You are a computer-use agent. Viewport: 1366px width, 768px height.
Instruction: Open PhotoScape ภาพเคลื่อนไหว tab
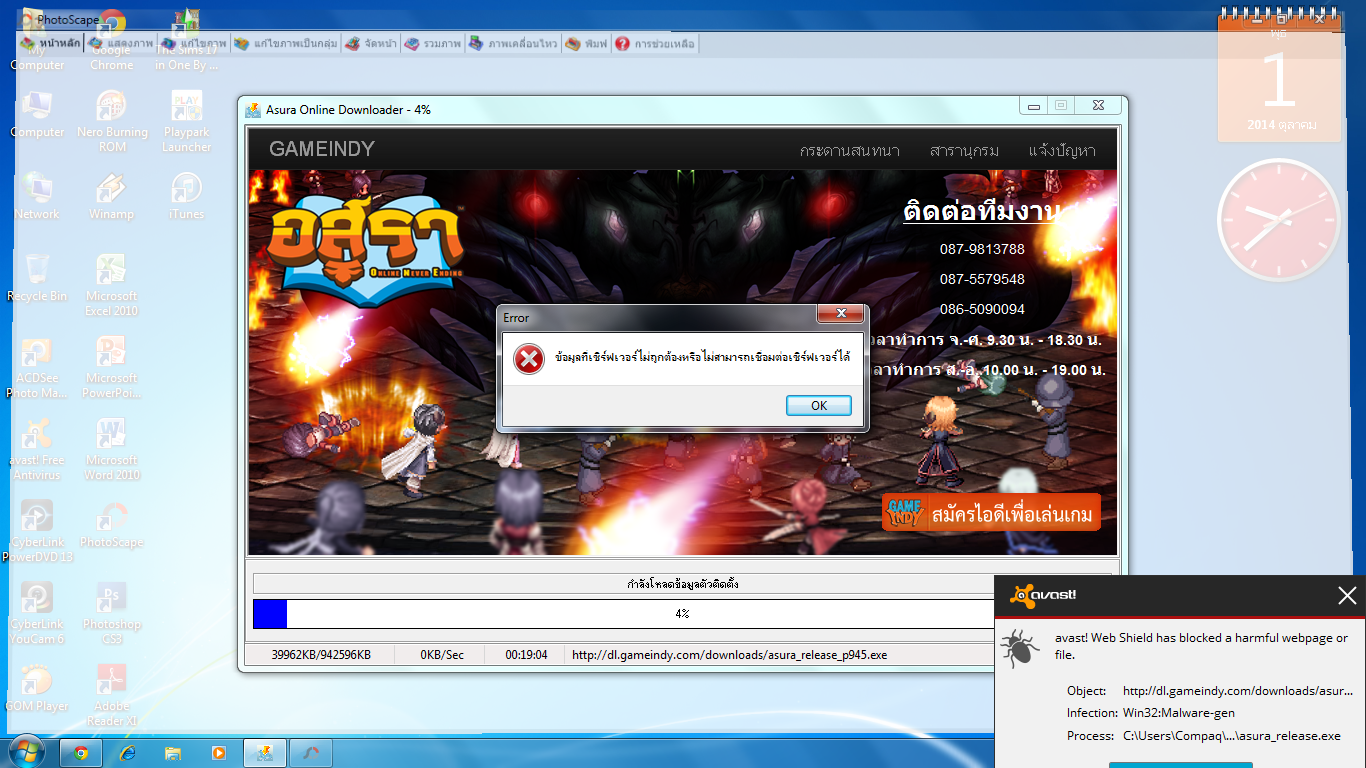click(513, 44)
